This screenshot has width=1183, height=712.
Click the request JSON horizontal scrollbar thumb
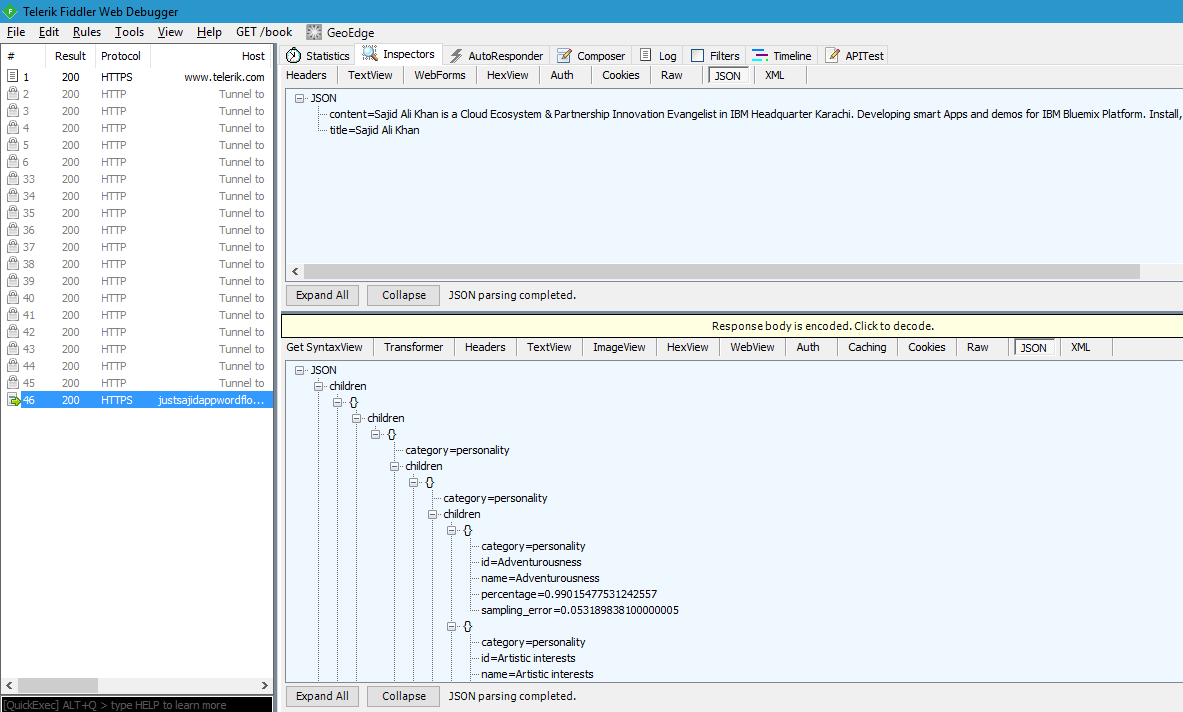[721, 272]
